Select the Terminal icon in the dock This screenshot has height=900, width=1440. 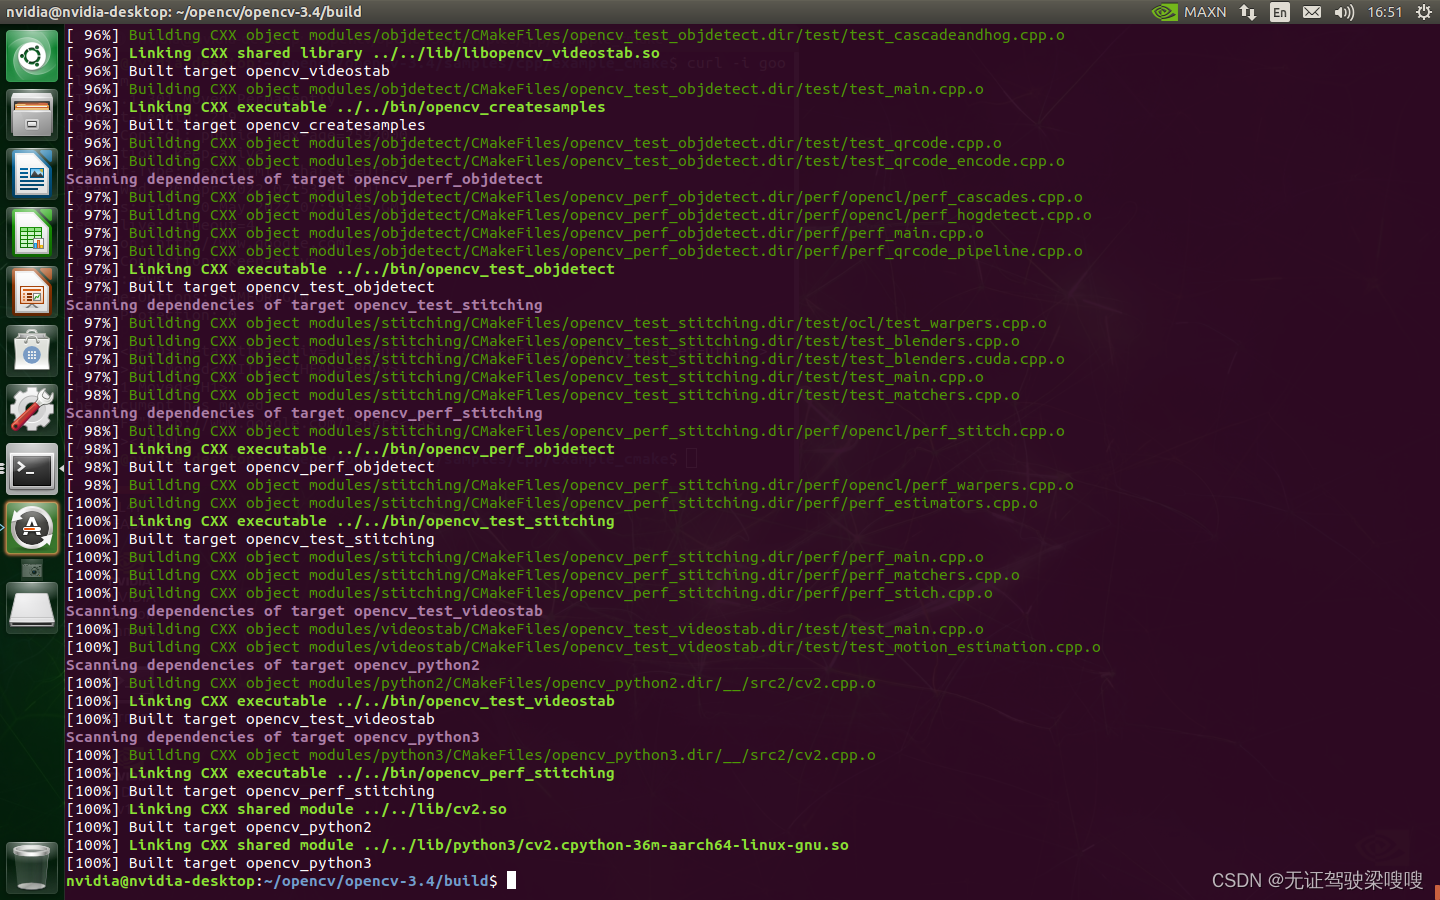point(32,469)
